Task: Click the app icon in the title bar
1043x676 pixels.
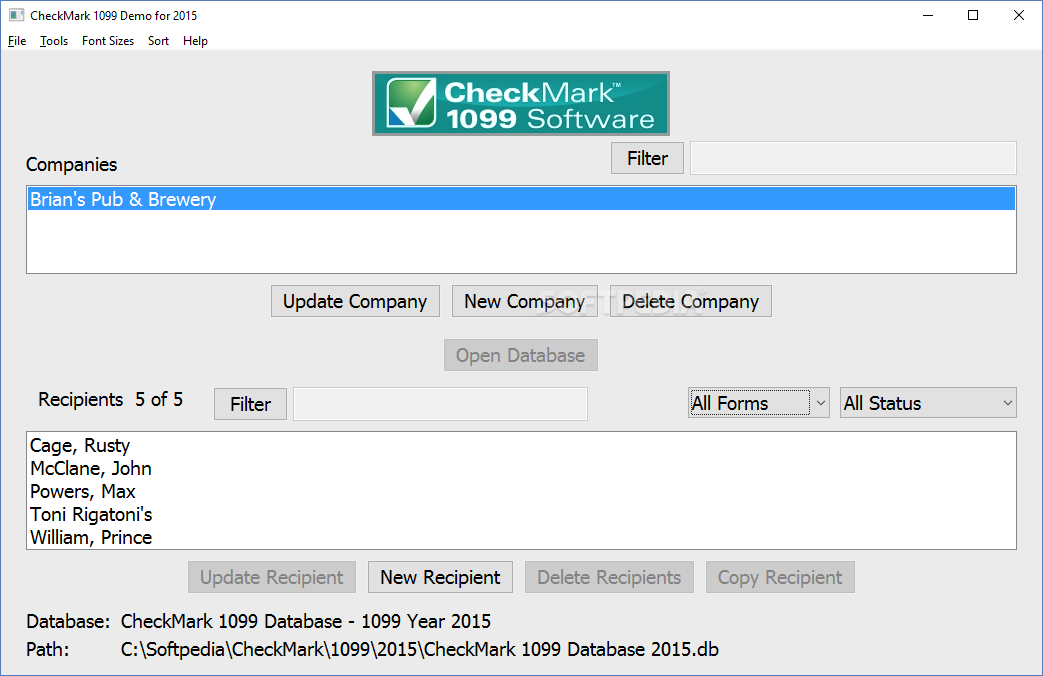Action: (17, 15)
